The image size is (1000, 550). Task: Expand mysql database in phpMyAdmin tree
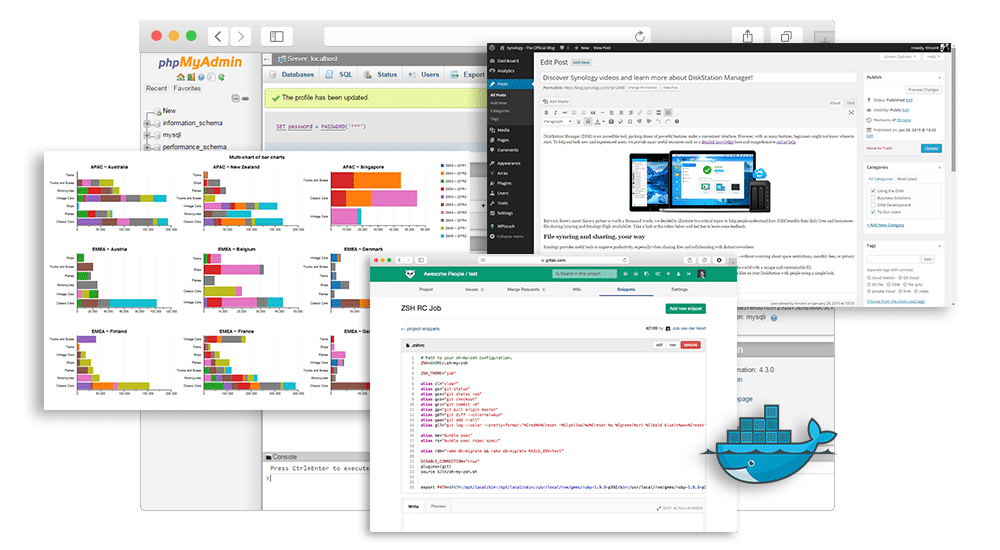tap(147, 135)
